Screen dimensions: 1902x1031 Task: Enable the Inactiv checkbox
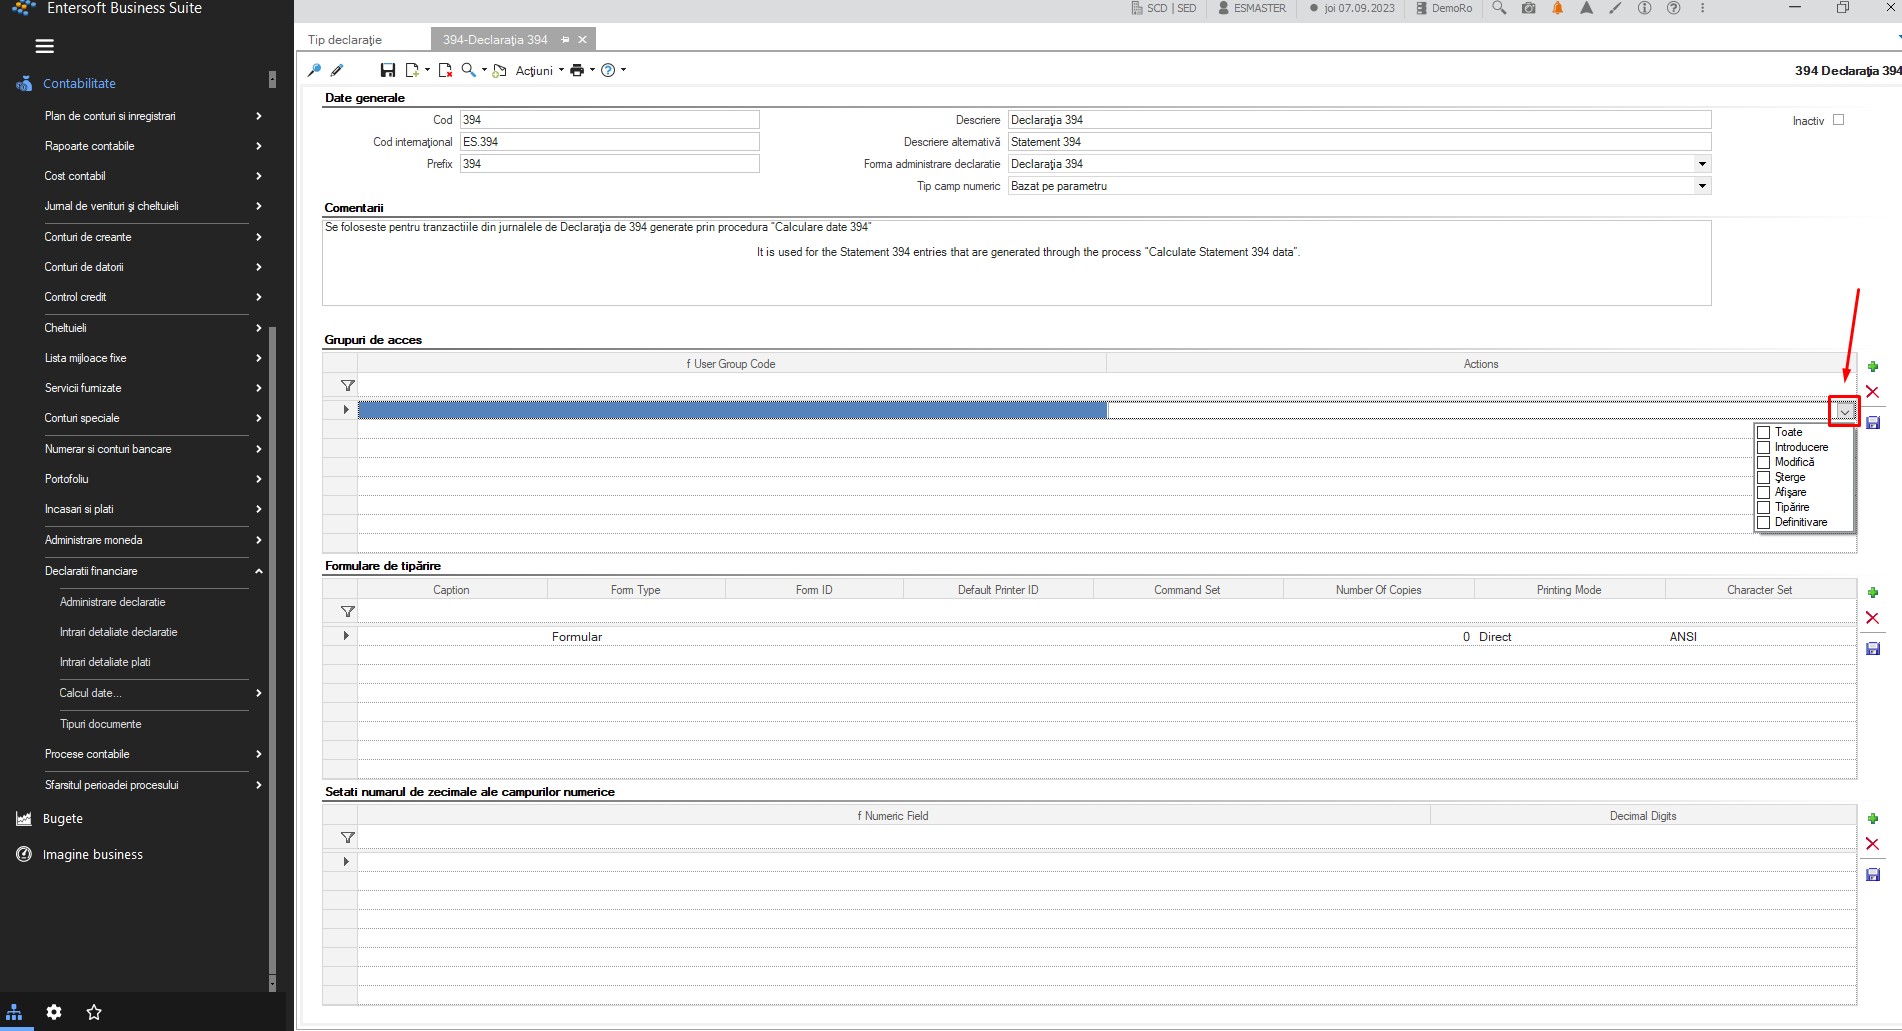pyautogui.click(x=1838, y=120)
